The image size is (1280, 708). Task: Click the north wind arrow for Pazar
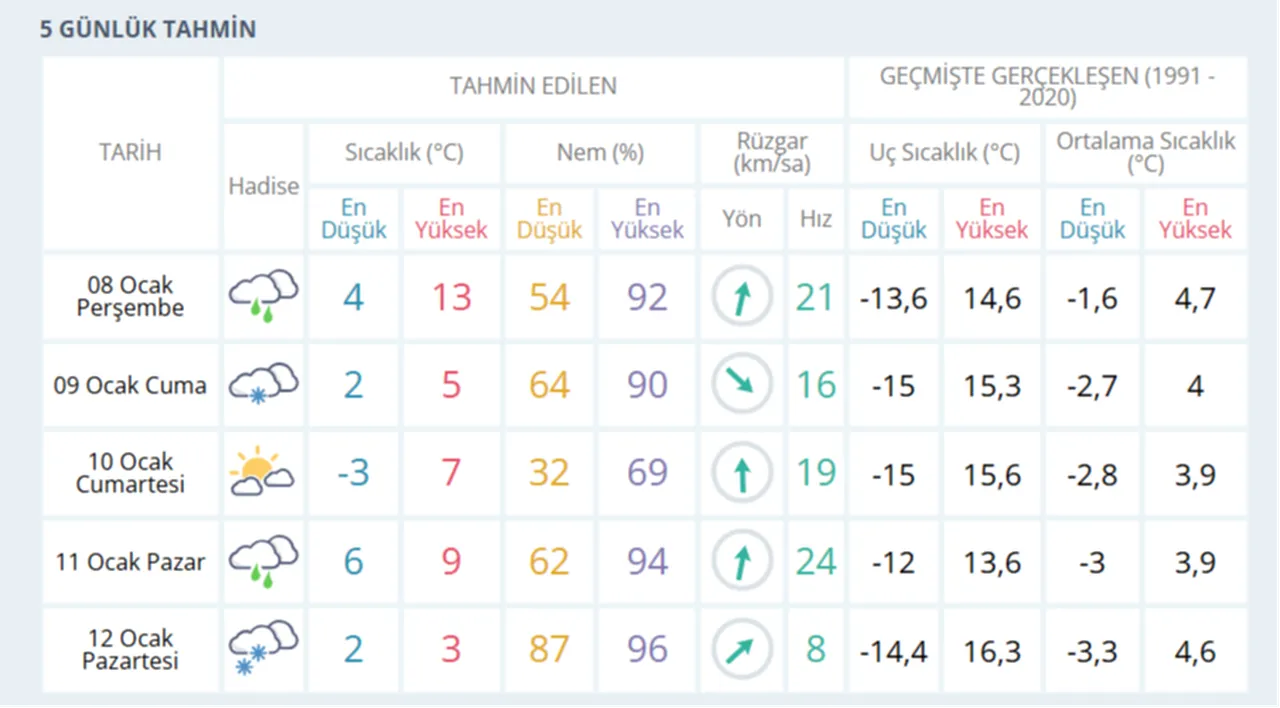coord(741,561)
